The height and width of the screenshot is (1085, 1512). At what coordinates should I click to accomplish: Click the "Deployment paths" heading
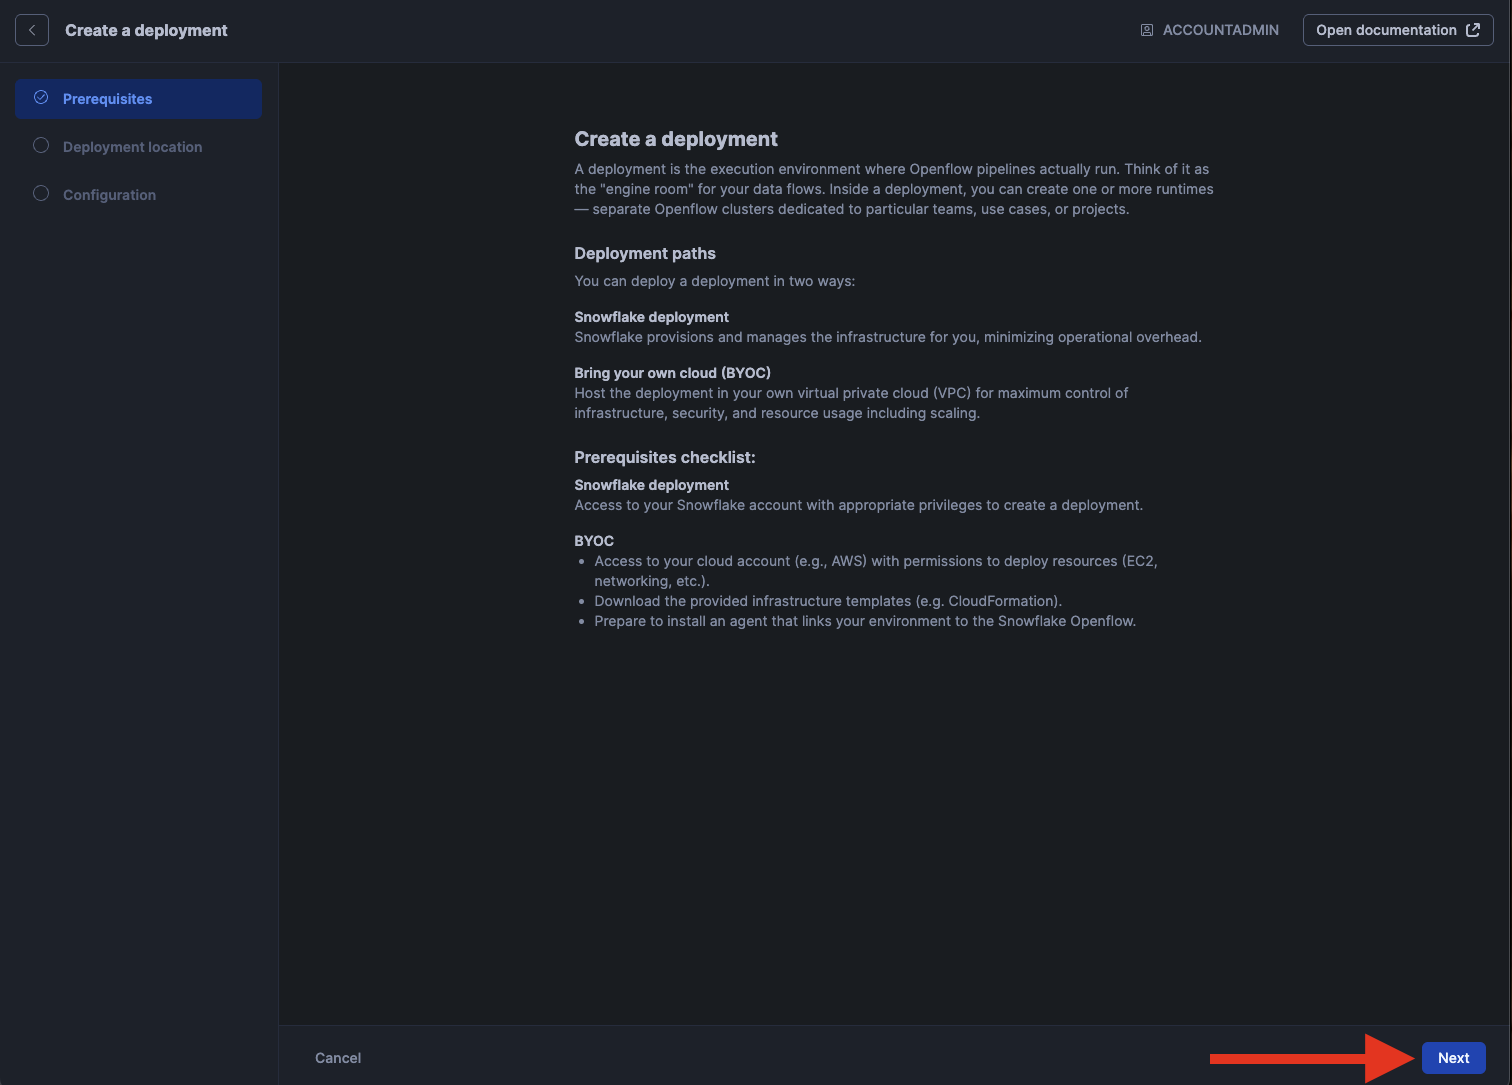645,253
